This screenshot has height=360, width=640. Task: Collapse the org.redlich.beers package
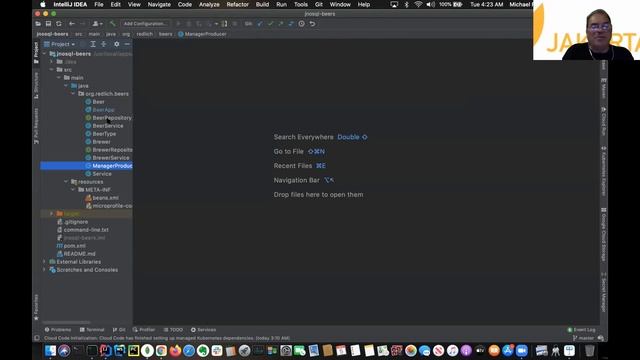[x=73, y=93]
